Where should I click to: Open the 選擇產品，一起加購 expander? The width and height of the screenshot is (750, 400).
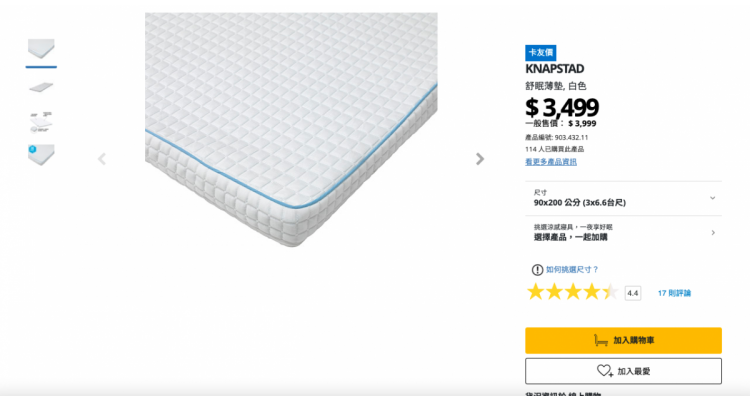point(623,233)
